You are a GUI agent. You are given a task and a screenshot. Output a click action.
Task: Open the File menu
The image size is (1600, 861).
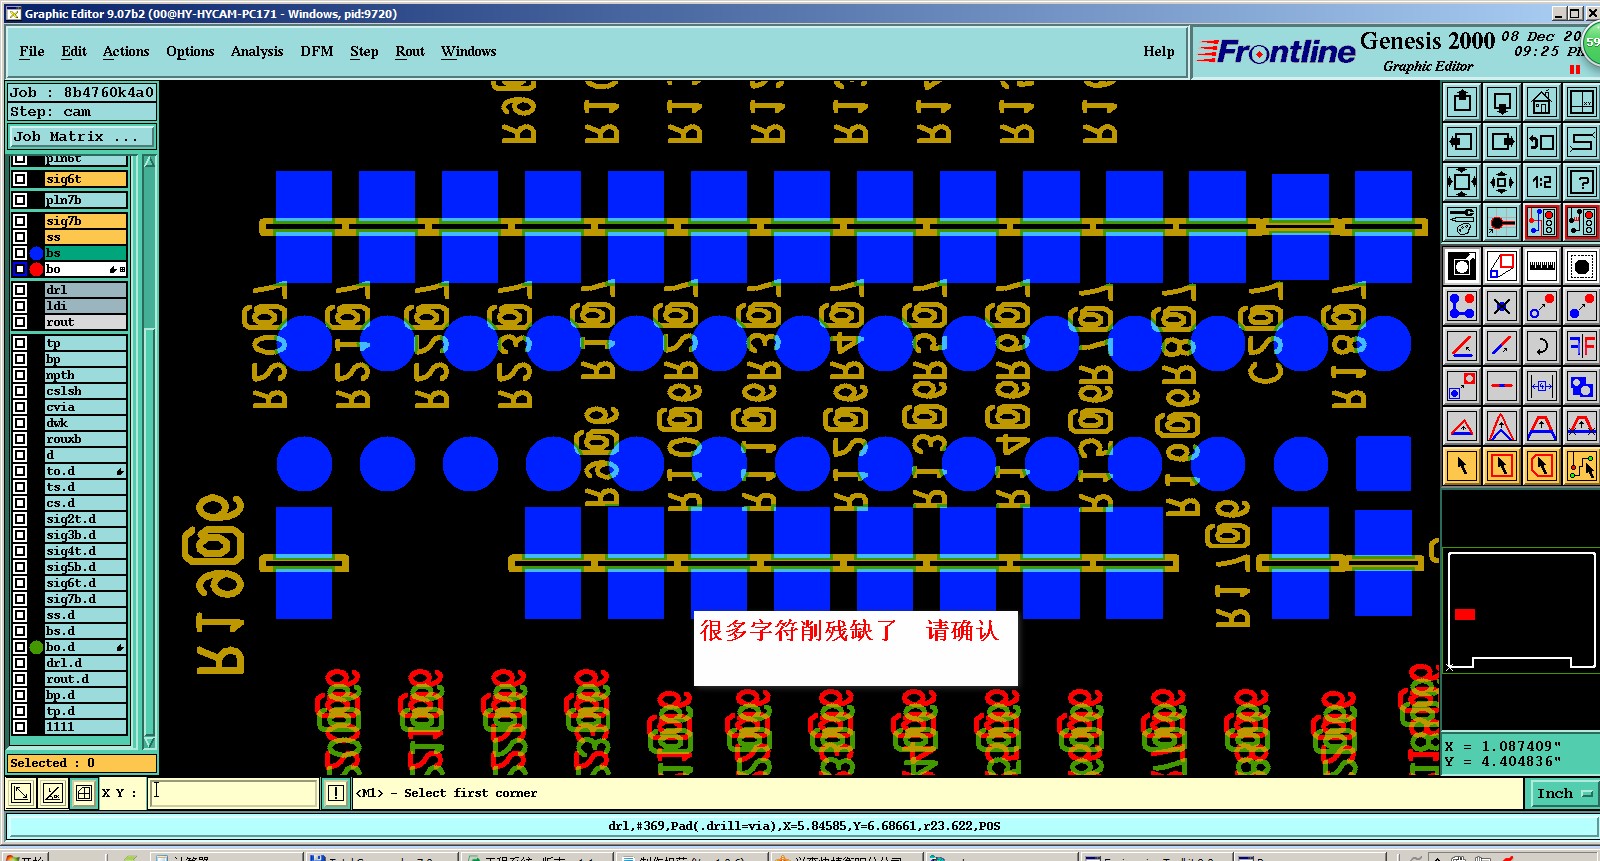click(x=32, y=51)
